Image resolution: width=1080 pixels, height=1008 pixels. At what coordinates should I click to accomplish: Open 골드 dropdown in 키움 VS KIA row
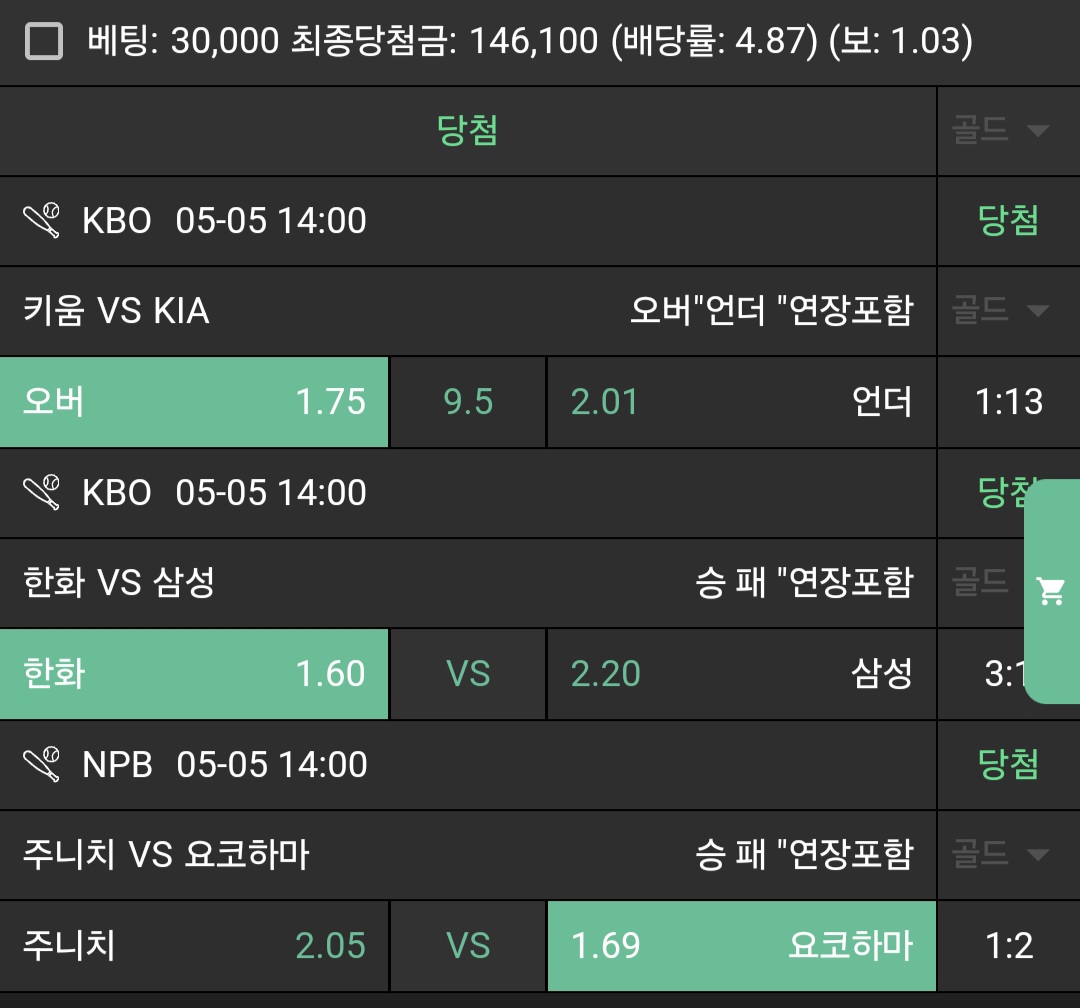point(1000,310)
